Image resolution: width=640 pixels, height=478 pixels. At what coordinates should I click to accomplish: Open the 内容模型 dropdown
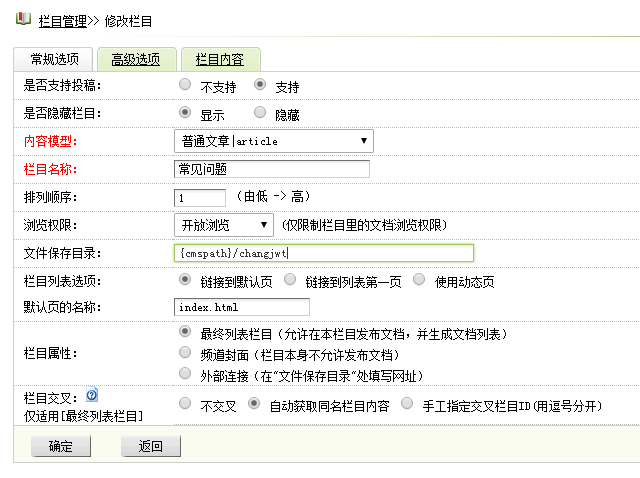273,141
